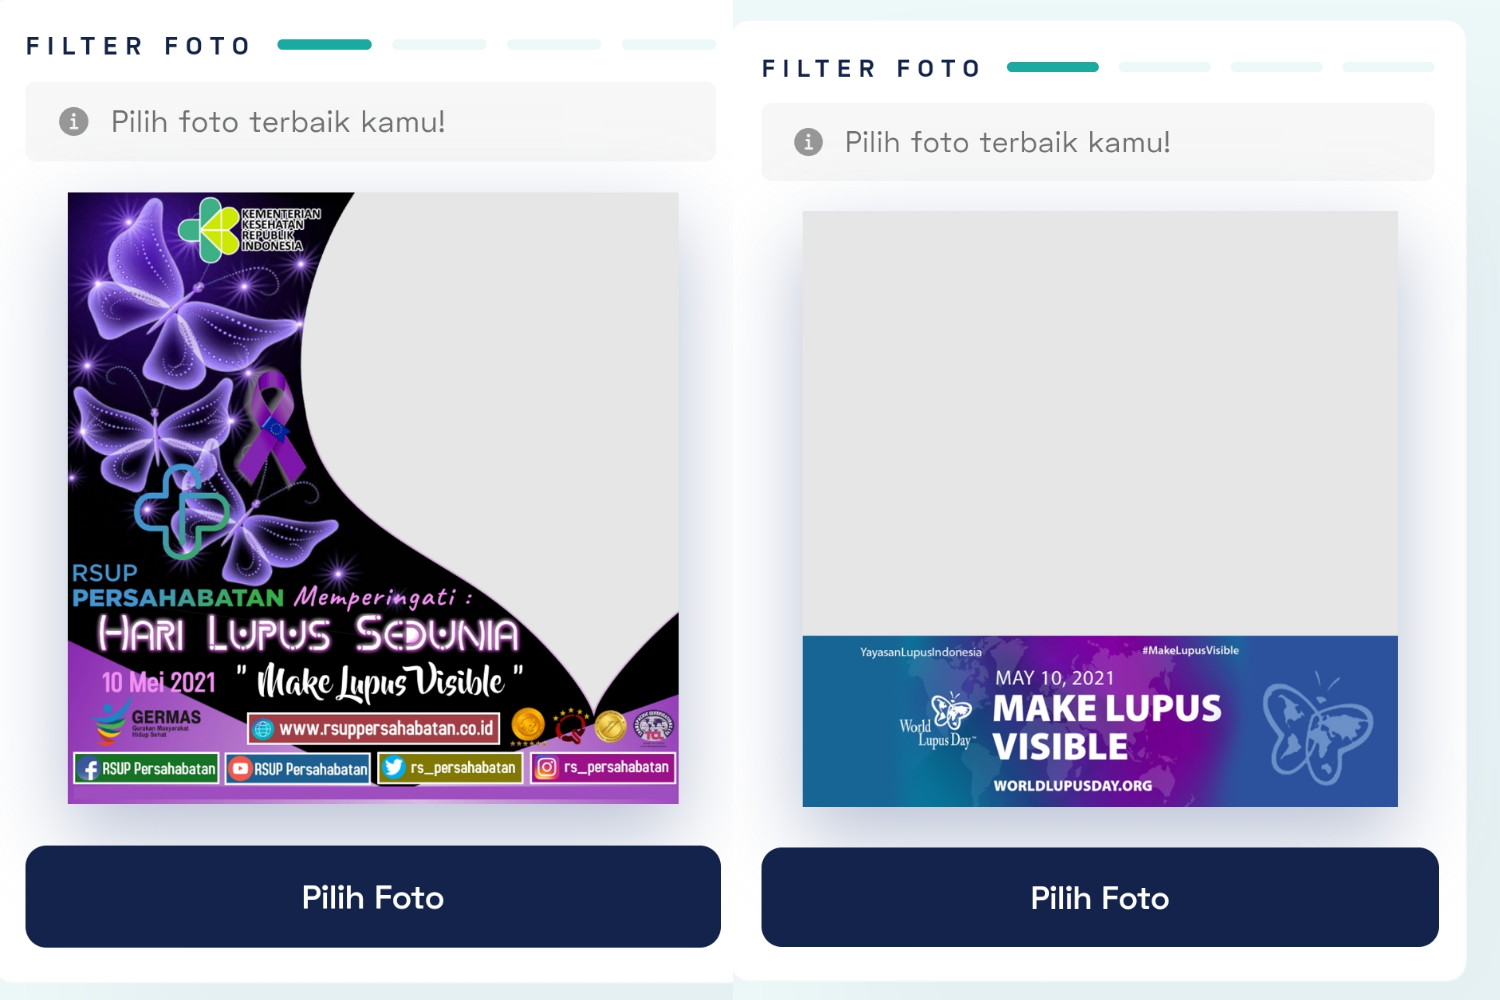Click the WORLDLUPUSDAY.ORG text

click(x=1073, y=786)
